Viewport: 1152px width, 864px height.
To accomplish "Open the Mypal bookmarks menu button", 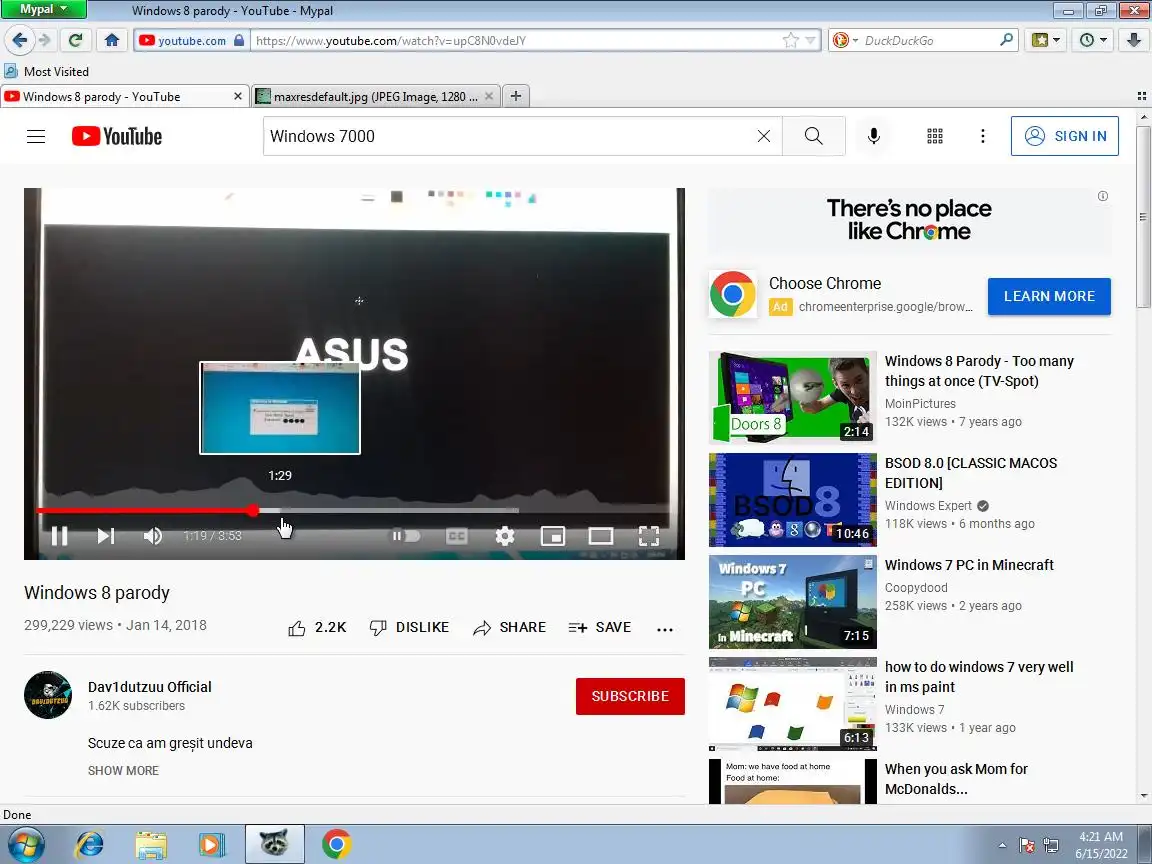I will pyautogui.click(x=1045, y=40).
